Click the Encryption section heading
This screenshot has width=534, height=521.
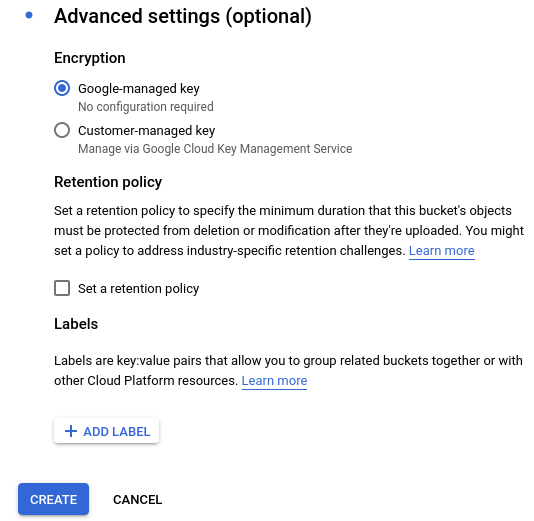pyautogui.click(x=90, y=58)
